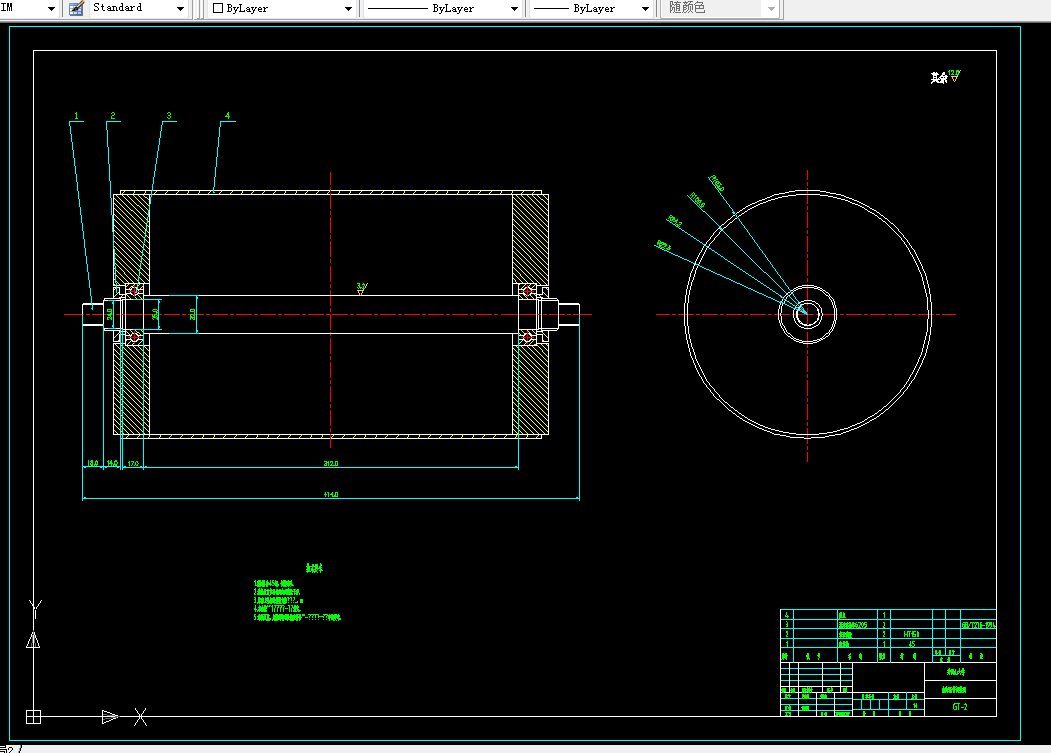Select part balloon number 4
The width and height of the screenshot is (1051, 753).
click(227, 116)
